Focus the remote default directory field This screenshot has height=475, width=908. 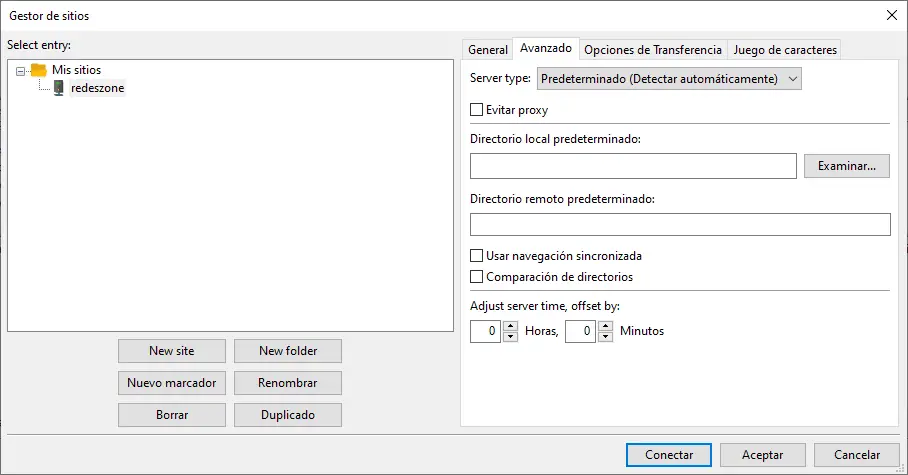pos(680,224)
